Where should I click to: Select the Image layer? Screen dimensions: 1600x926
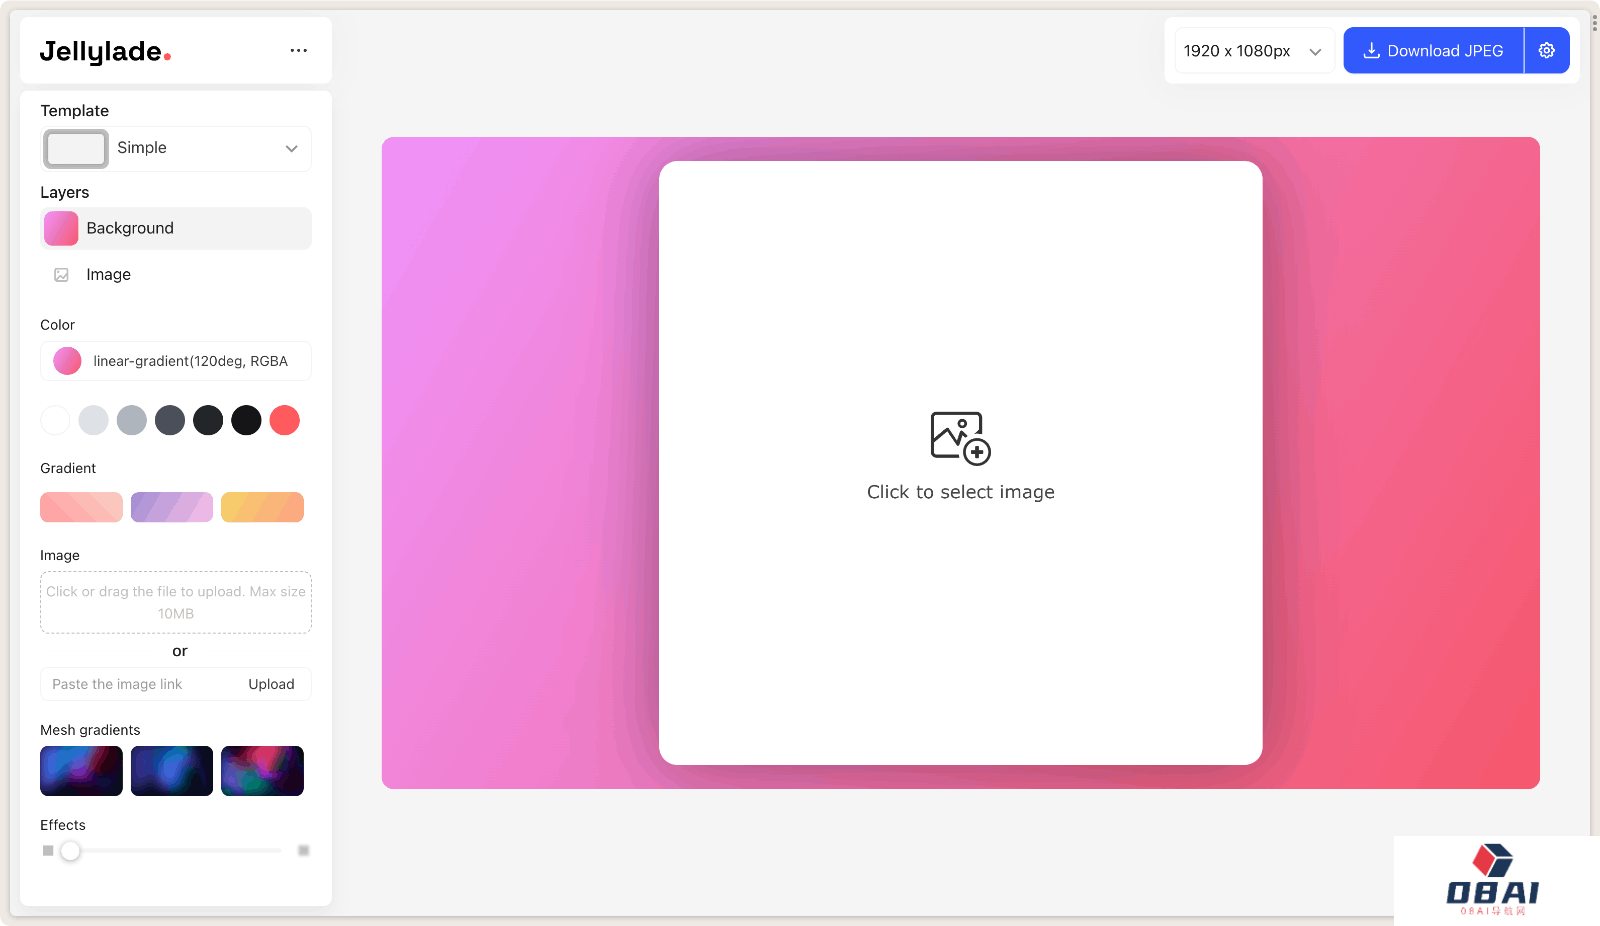point(108,275)
